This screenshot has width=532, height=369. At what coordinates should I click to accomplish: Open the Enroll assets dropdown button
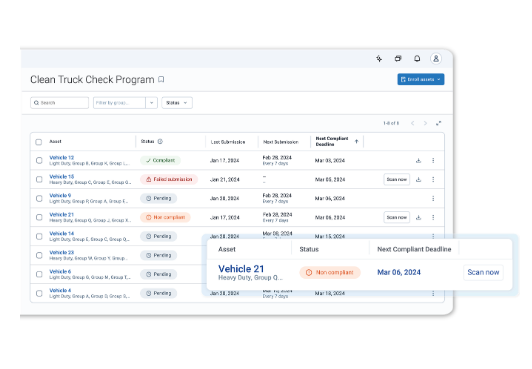[421, 79]
